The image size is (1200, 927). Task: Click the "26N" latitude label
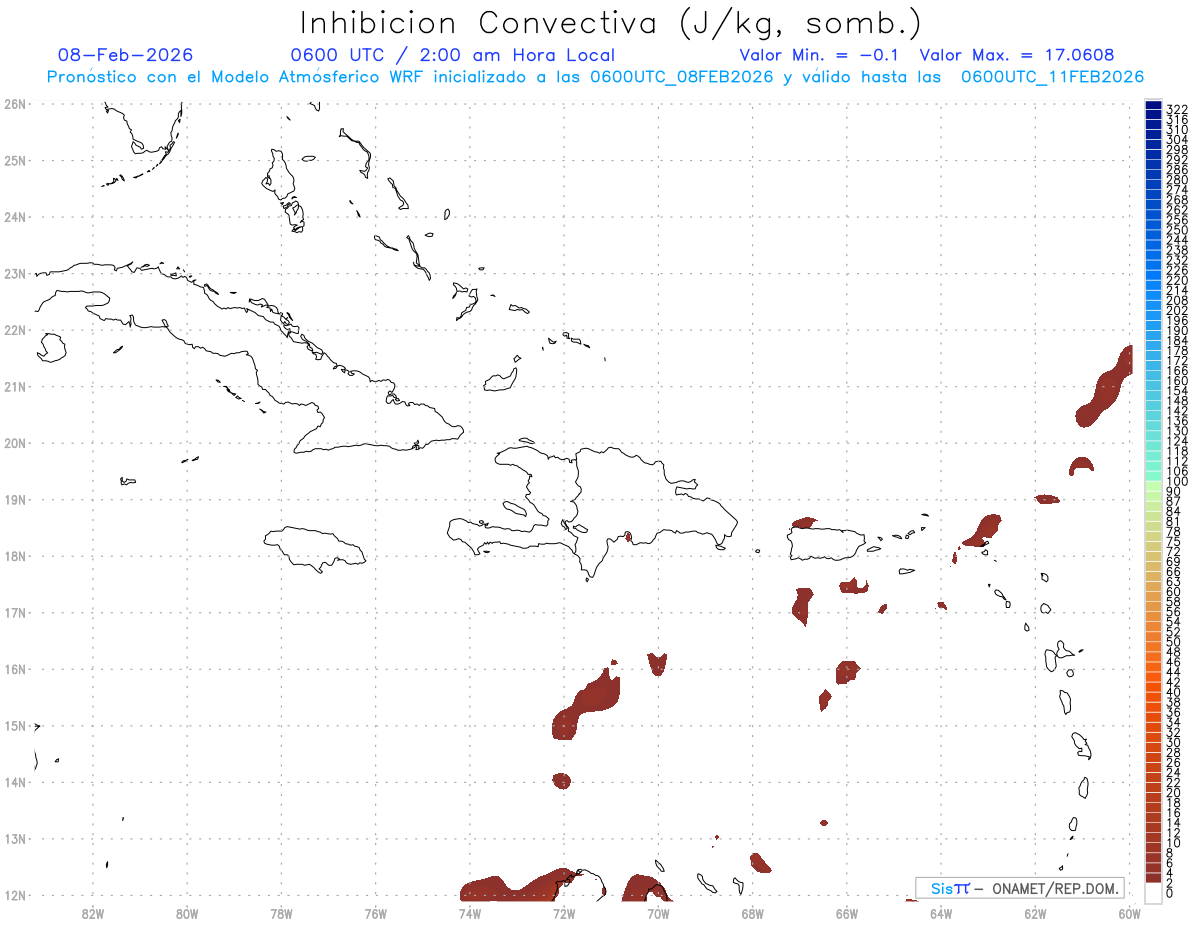click(x=14, y=104)
